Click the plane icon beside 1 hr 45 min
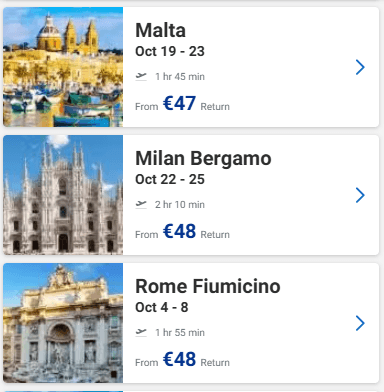The image size is (384, 392). click(141, 76)
